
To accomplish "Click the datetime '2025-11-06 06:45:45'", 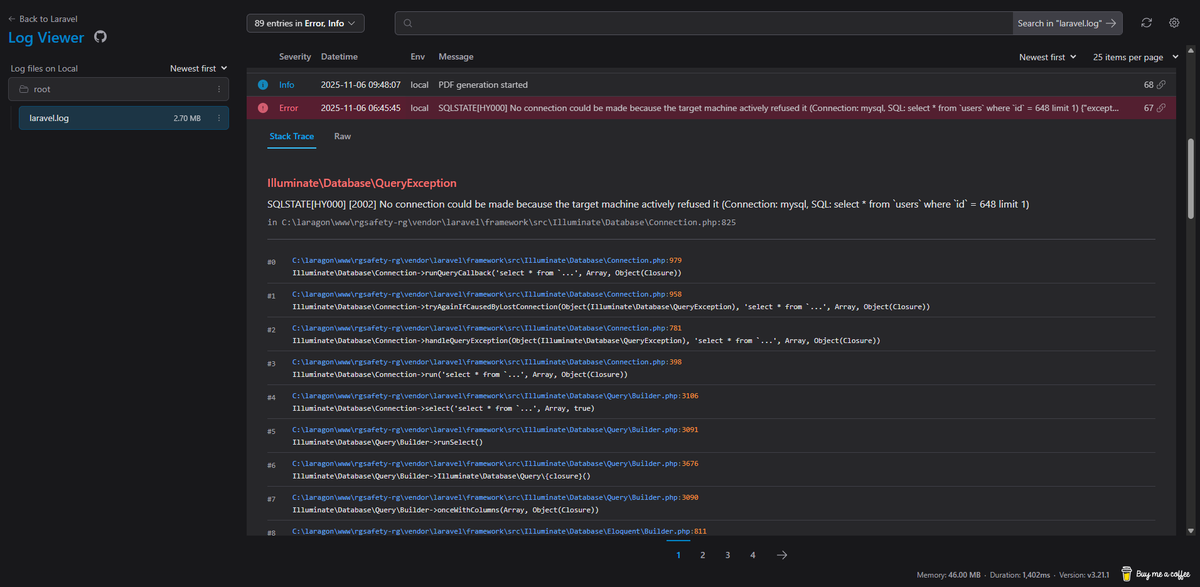I will [x=360, y=107].
